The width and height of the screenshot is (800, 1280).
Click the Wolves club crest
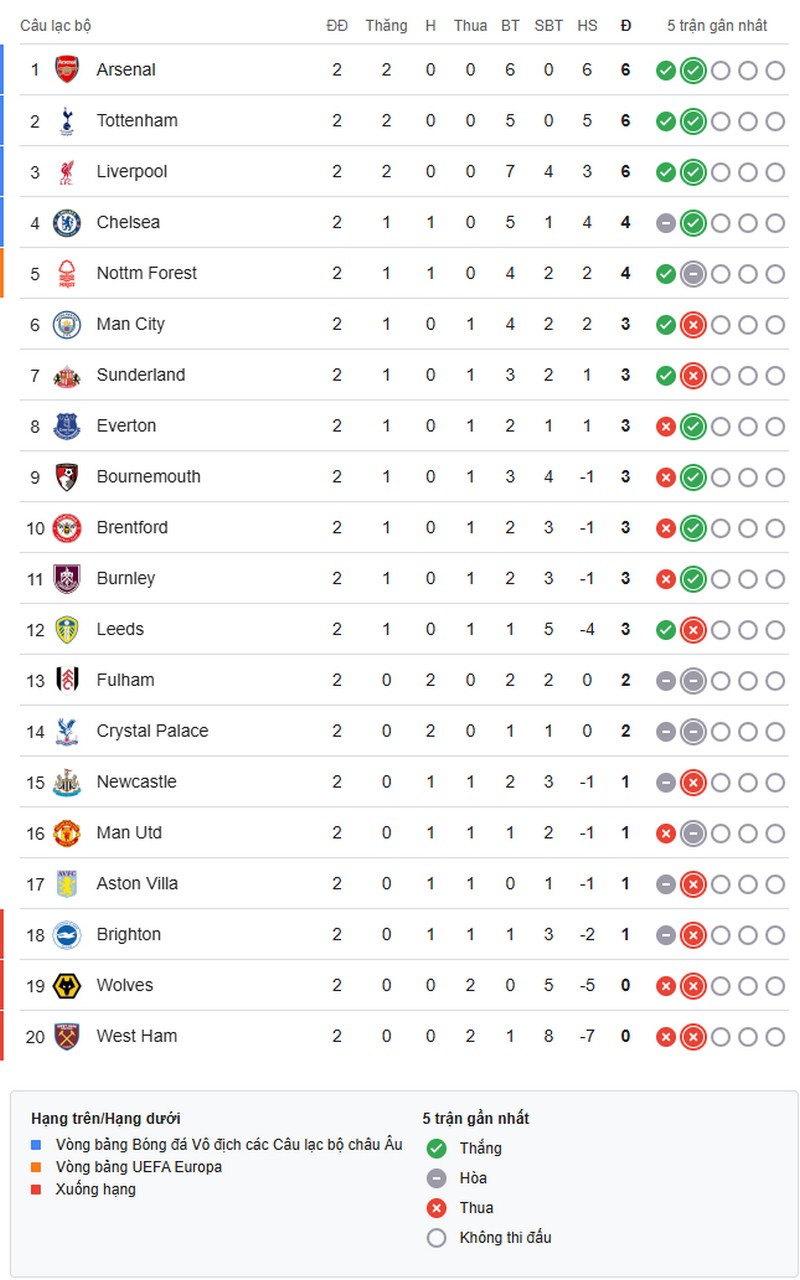point(67,985)
